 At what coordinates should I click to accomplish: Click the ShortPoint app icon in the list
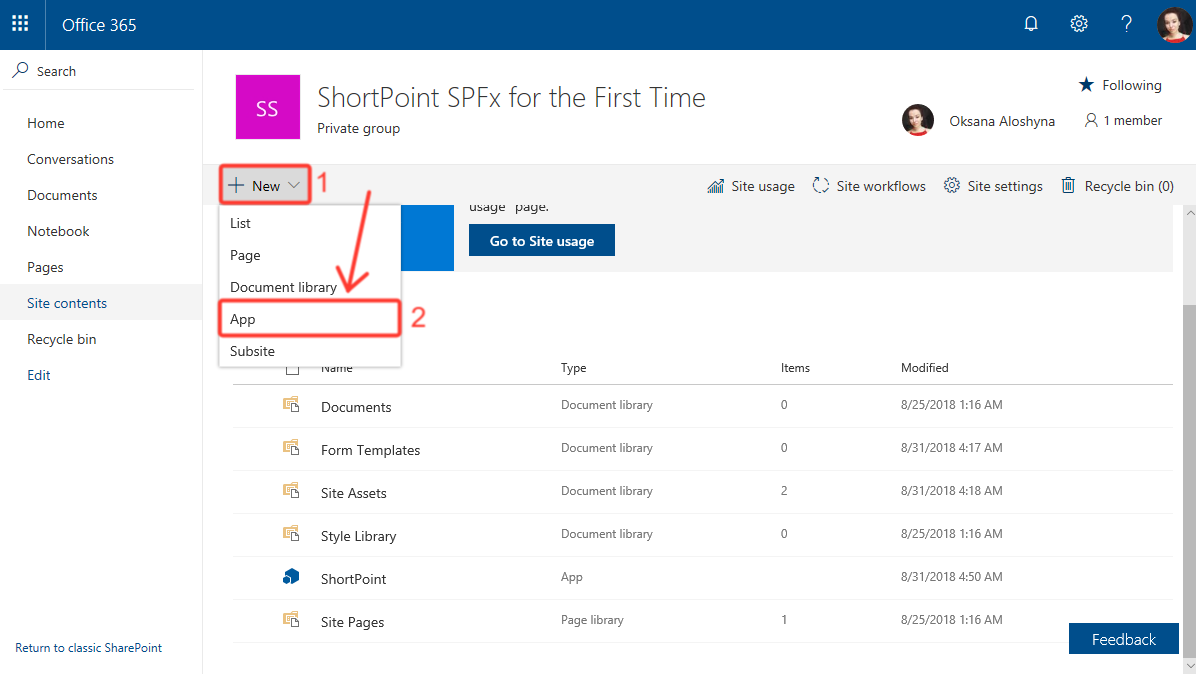pyautogui.click(x=292, y=576)
